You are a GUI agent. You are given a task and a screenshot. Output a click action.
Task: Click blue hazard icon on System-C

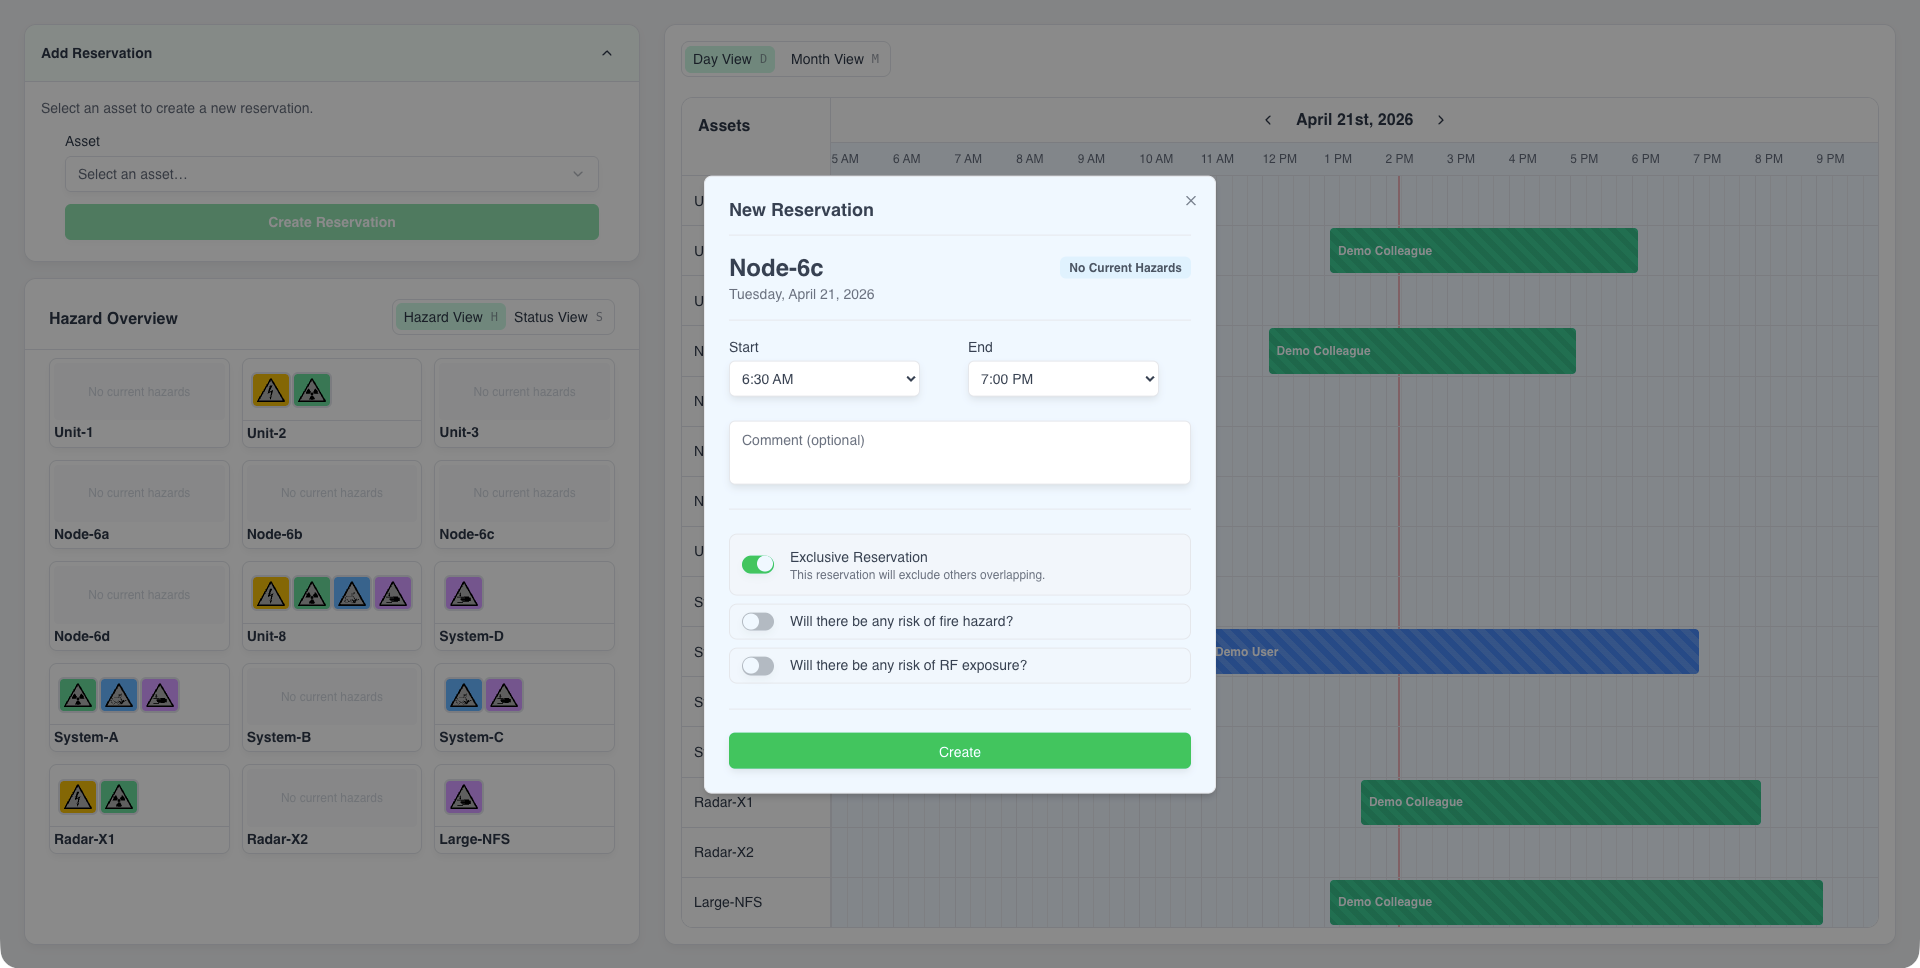click(x=464, y=695)
